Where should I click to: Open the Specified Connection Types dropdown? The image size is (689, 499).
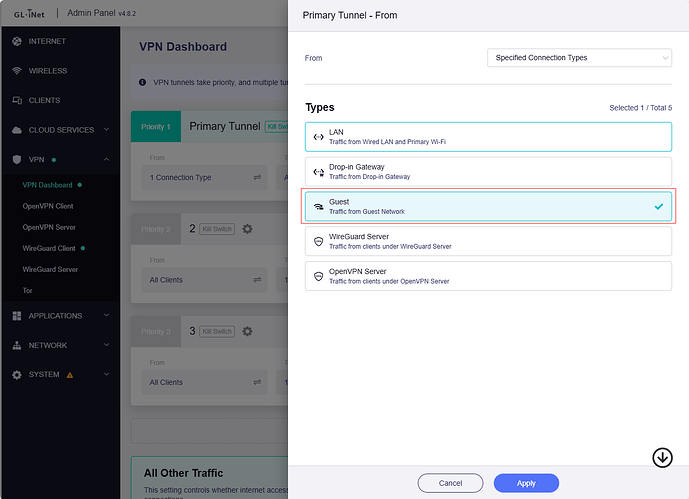point(579,58)
